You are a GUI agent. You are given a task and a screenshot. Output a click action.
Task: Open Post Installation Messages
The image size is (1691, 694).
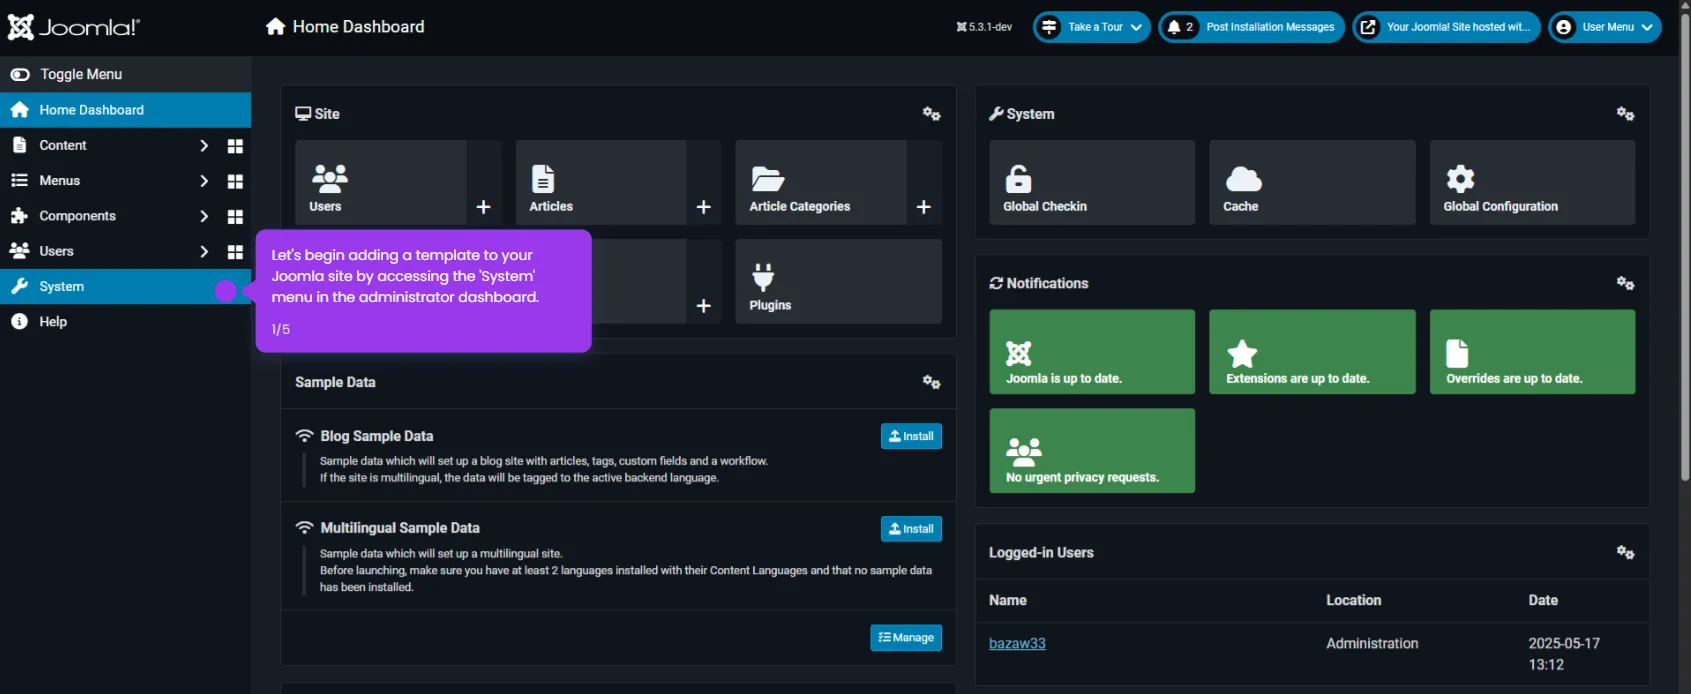1251,27
